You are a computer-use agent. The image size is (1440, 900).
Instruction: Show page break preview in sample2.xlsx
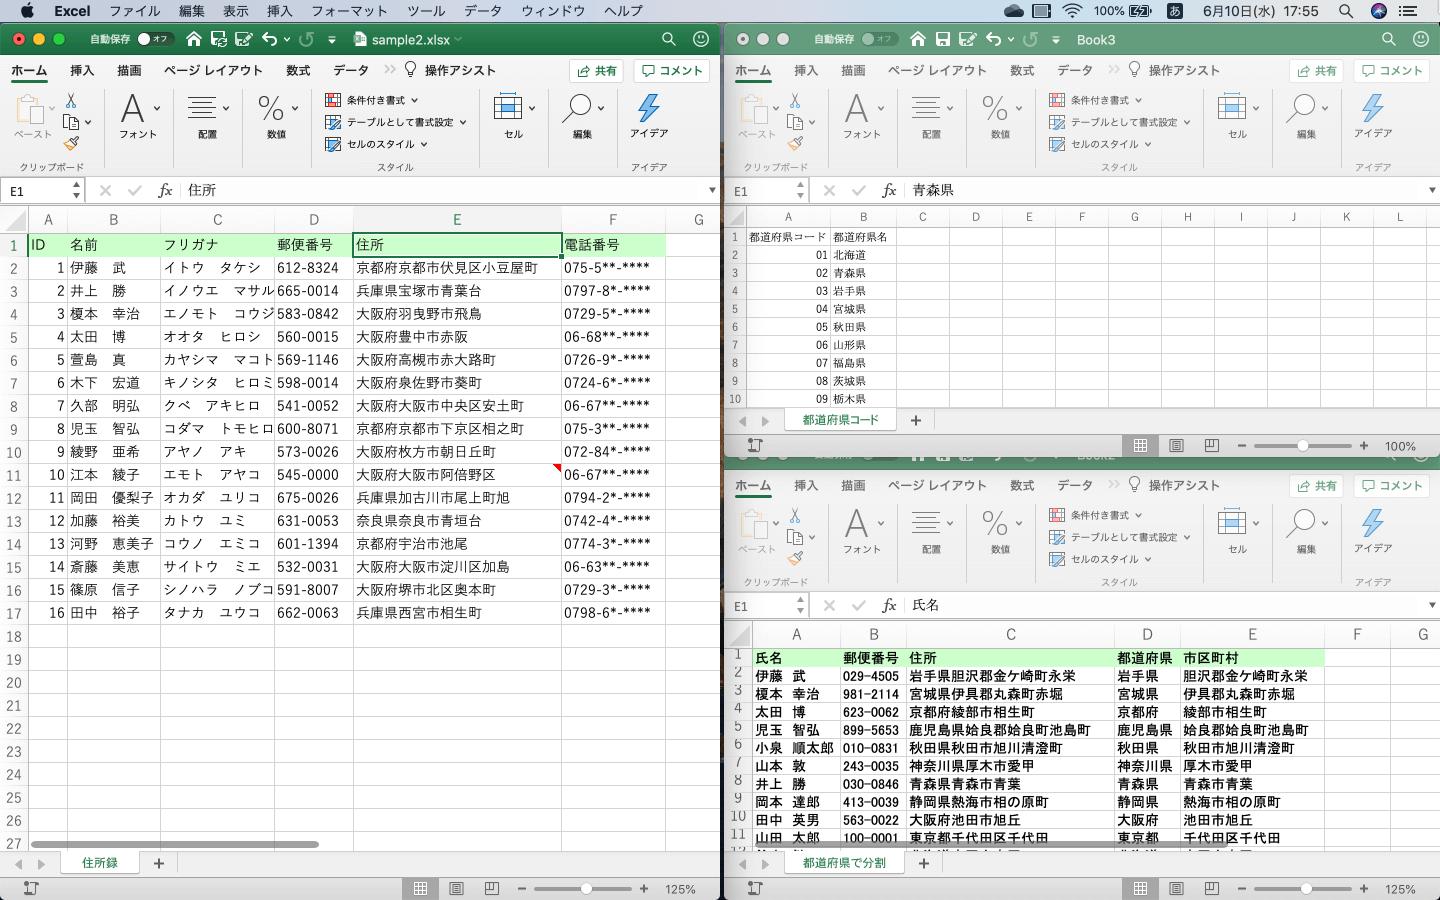coord(491,888)
